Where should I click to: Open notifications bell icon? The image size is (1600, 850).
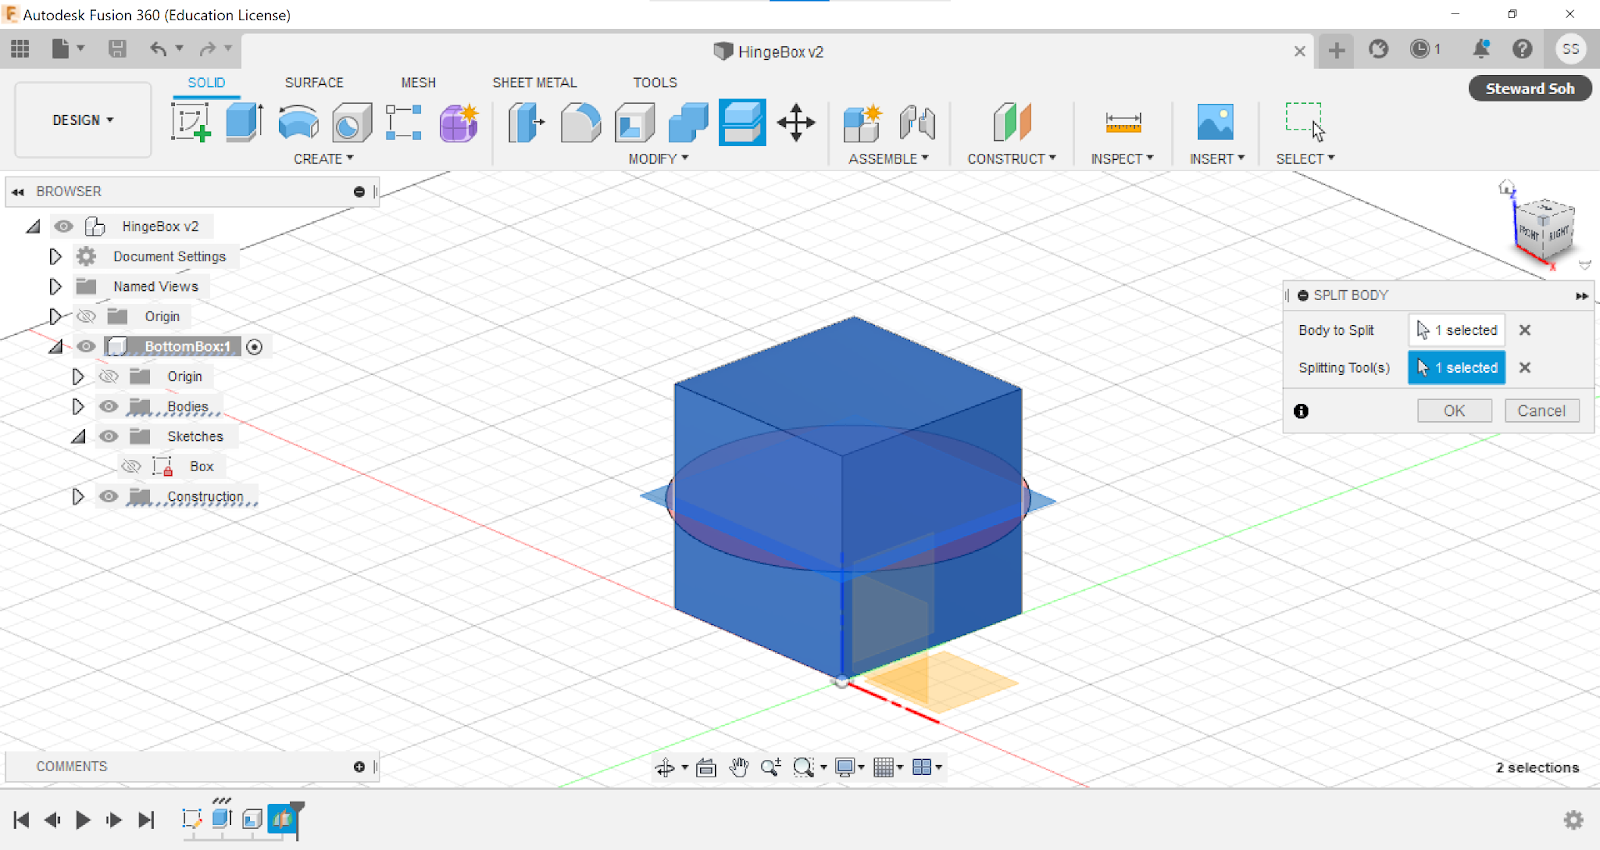tap(1481, 49)
